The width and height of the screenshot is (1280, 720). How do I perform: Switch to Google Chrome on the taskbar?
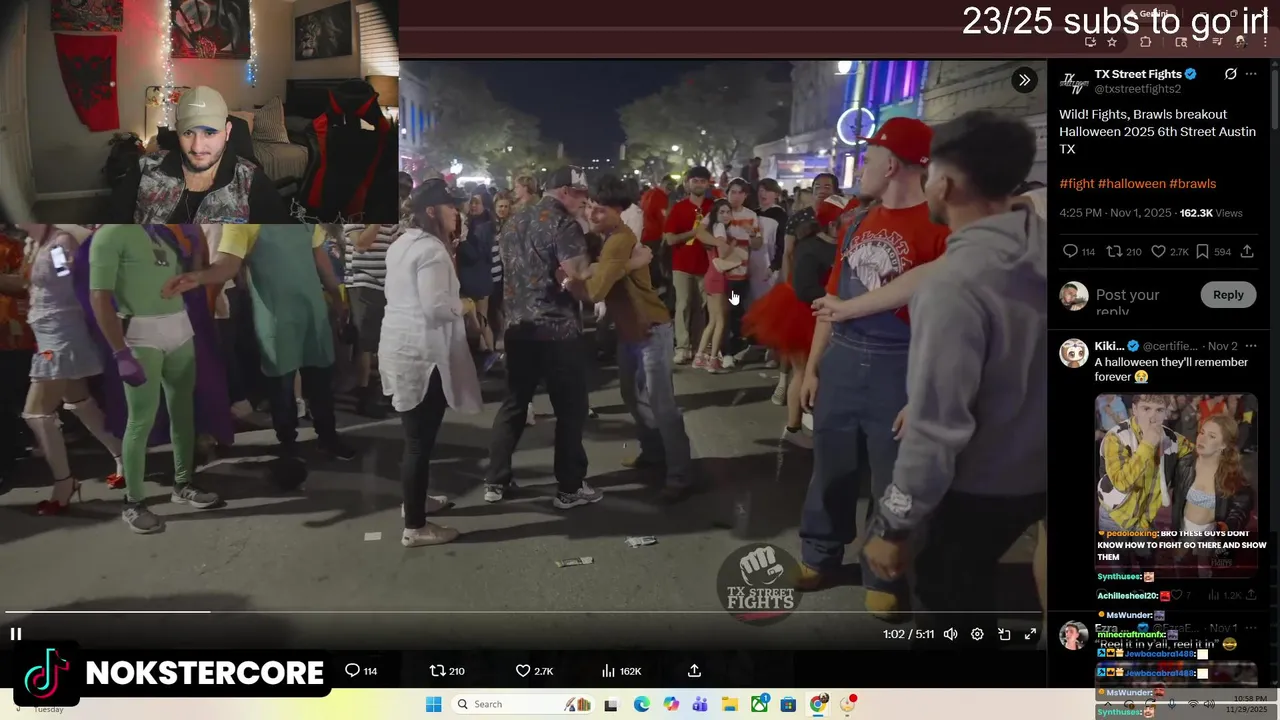(818, 704)
